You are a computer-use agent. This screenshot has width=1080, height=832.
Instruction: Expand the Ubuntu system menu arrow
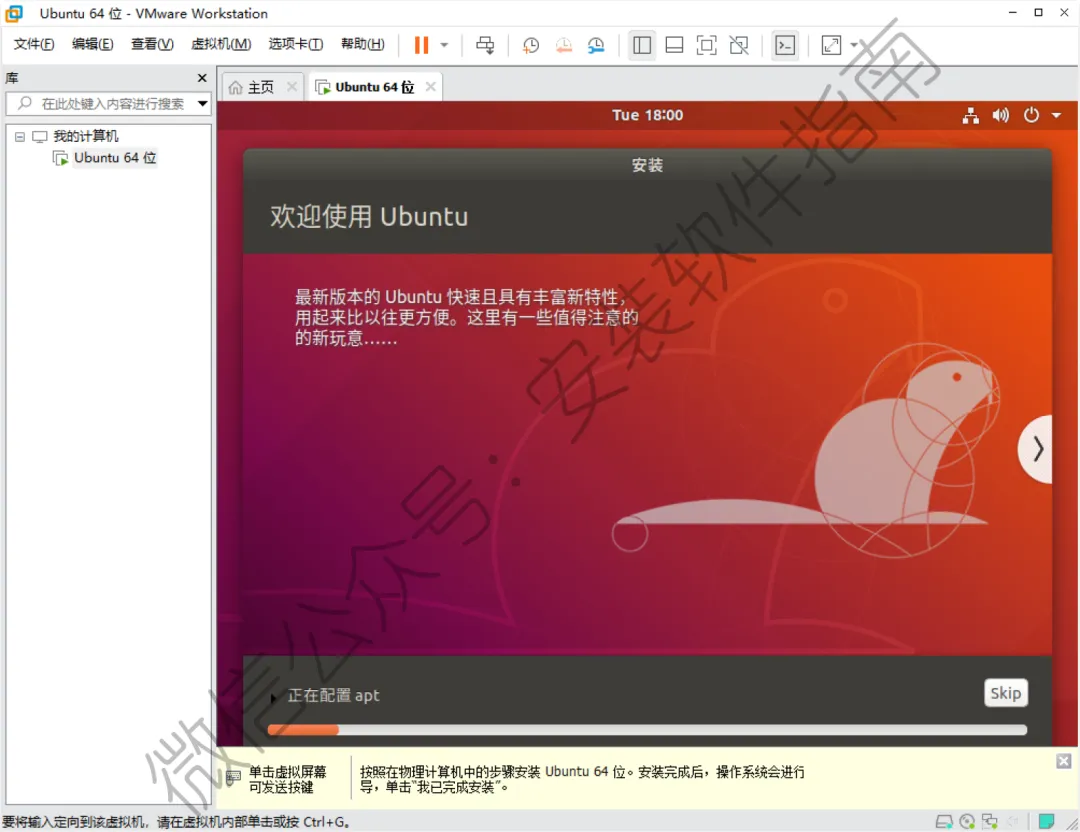click(x=1056, y=116)
